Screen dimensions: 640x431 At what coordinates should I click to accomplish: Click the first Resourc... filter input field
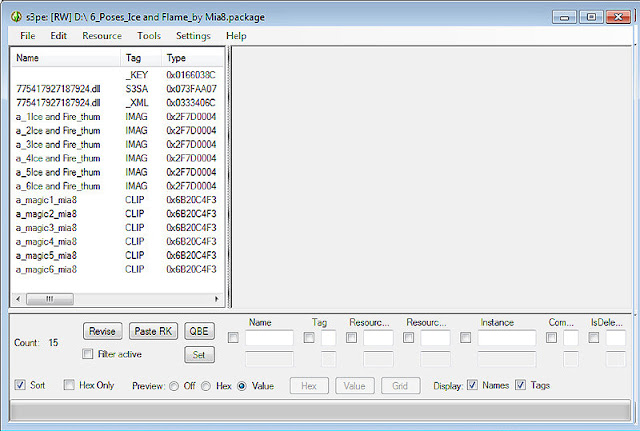pos(378,338)
